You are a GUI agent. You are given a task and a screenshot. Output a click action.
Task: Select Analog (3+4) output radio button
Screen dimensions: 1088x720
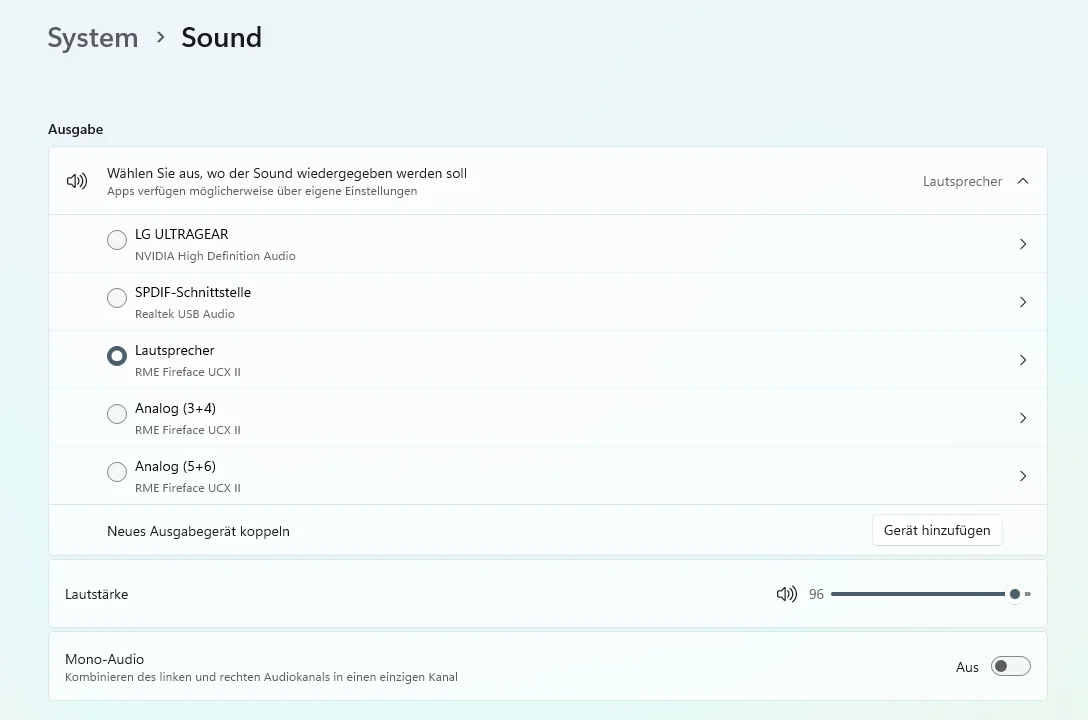coord(117,413)
